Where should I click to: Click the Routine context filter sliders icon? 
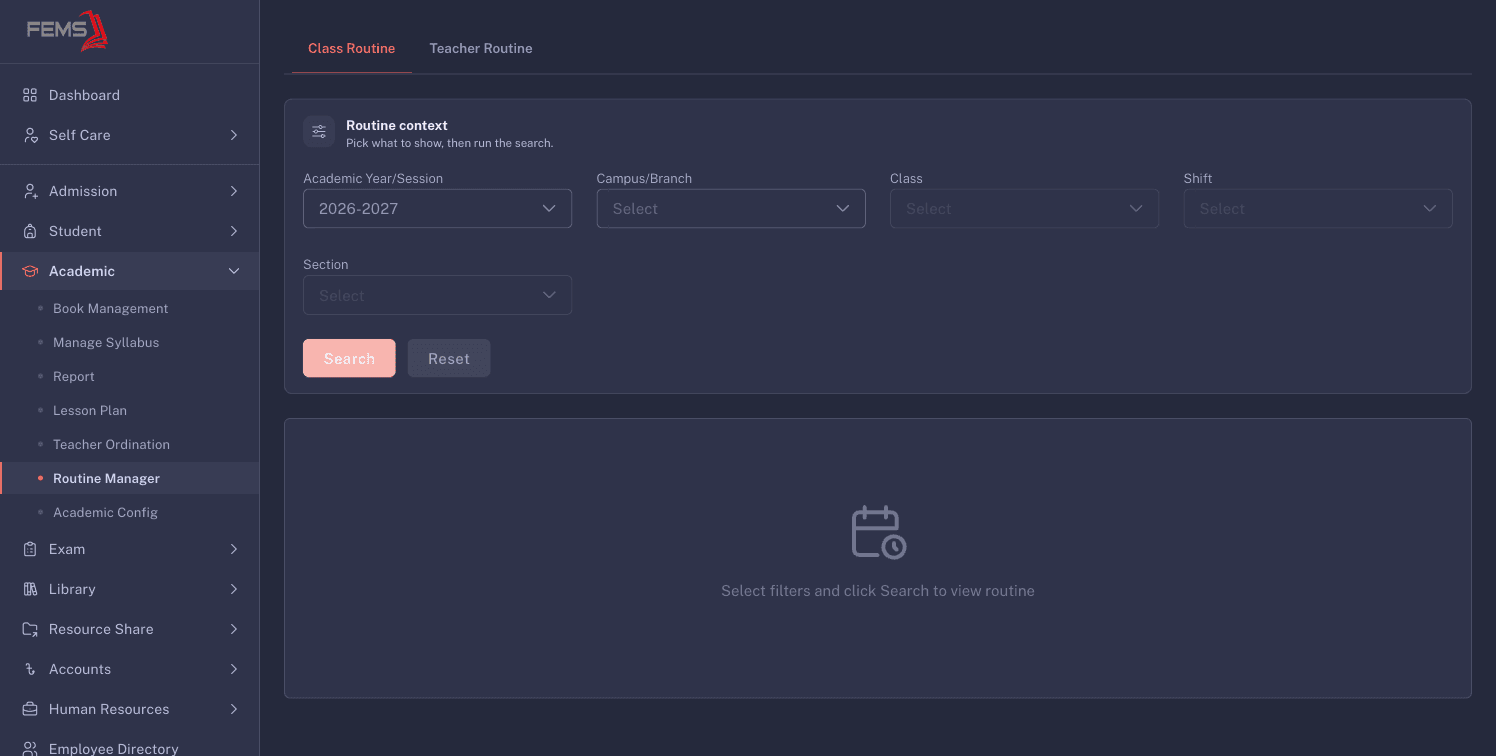tap(319, 131)
